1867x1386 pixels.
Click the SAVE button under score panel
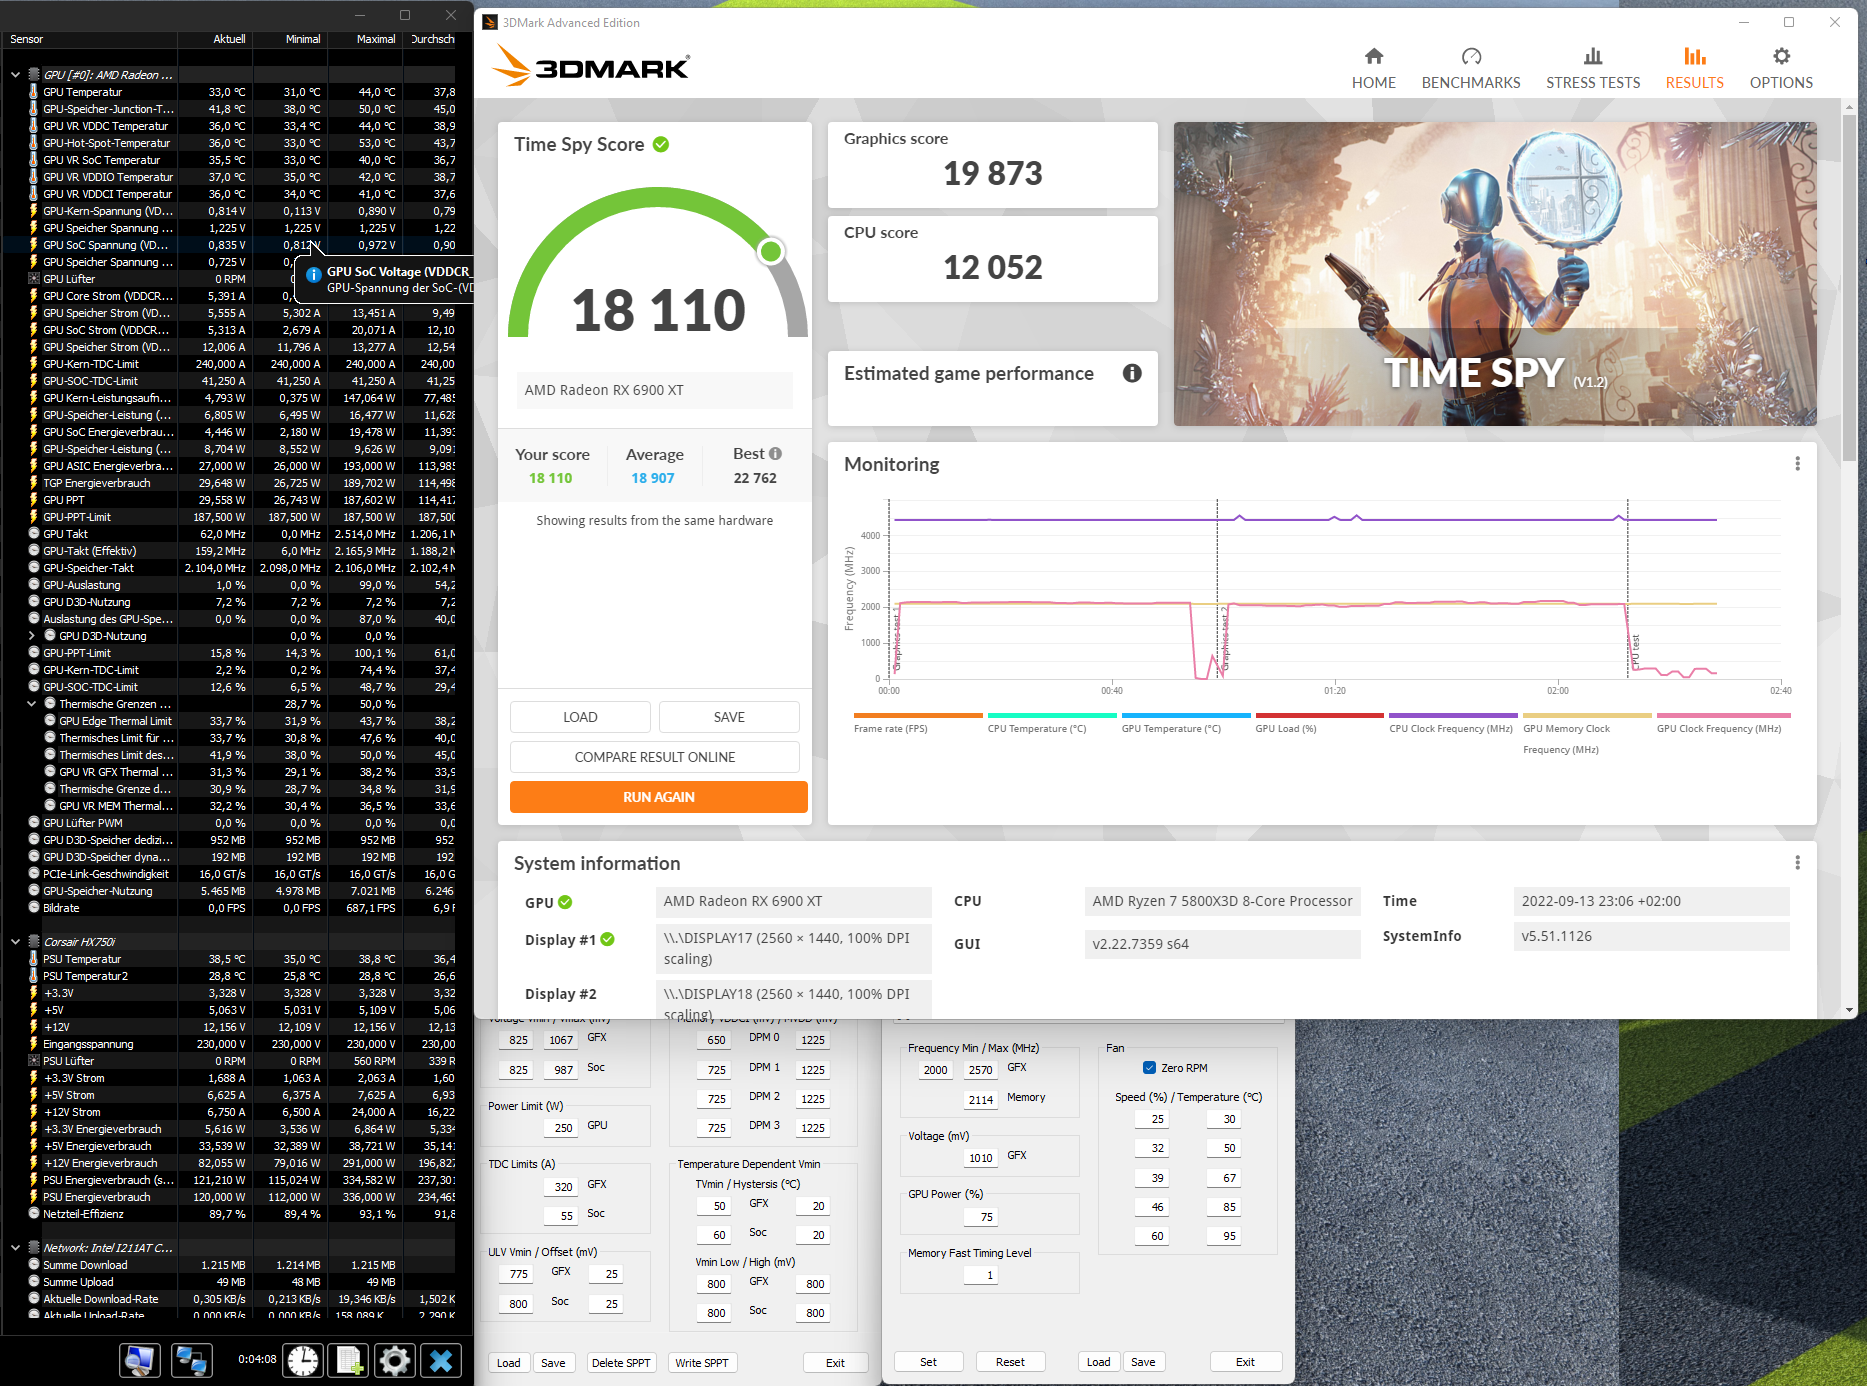coord(729,717)
